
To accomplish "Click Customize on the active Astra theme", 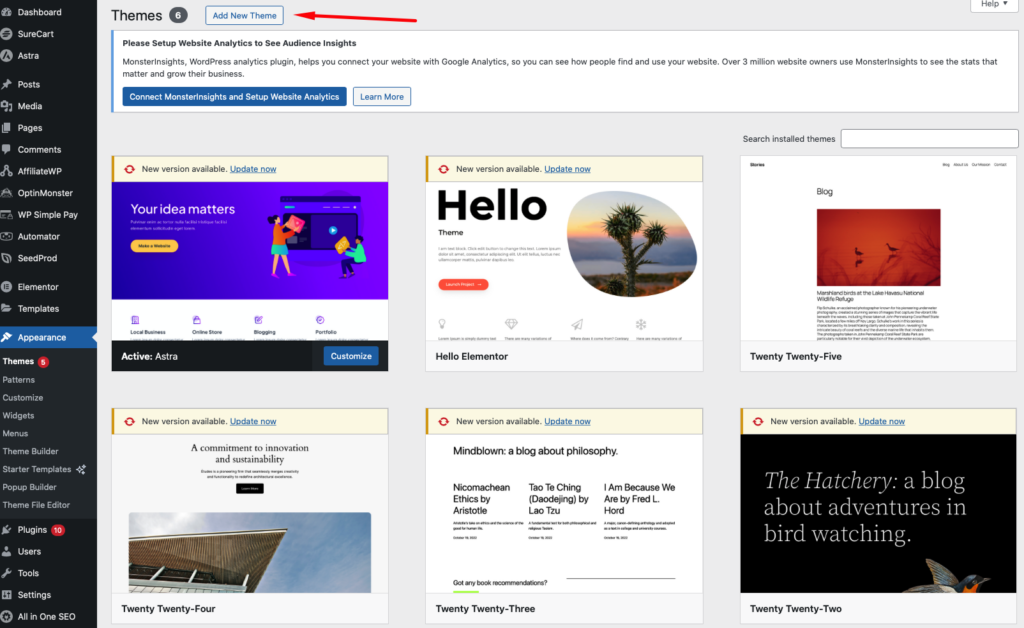I will (351, 356).
